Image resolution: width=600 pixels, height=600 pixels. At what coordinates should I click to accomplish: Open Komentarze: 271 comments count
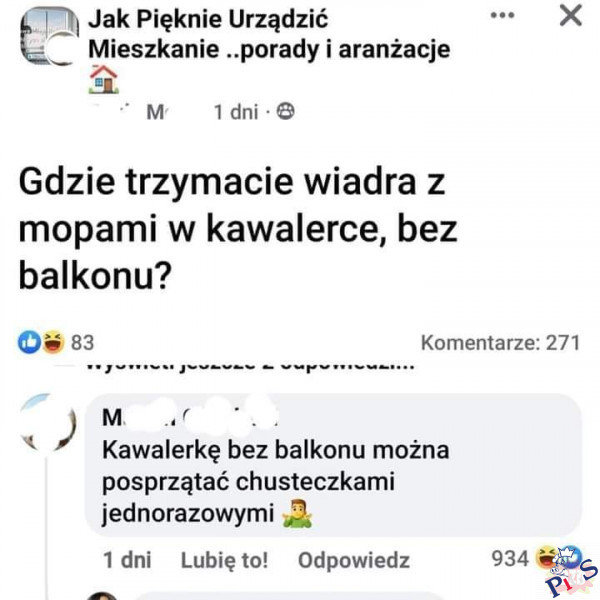(500, 342)
